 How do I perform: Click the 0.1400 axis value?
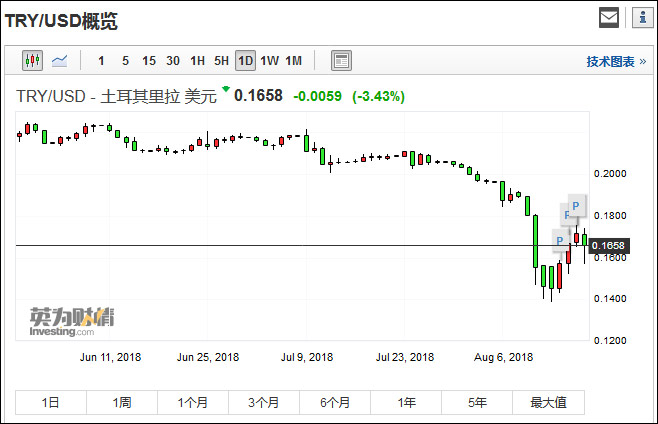click(x=610, y=298)
